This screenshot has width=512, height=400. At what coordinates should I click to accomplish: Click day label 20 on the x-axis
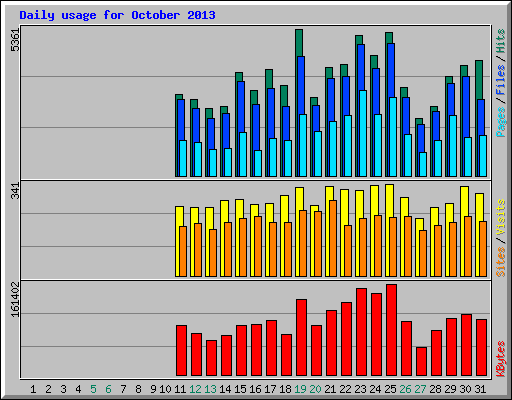click(315, 389)
